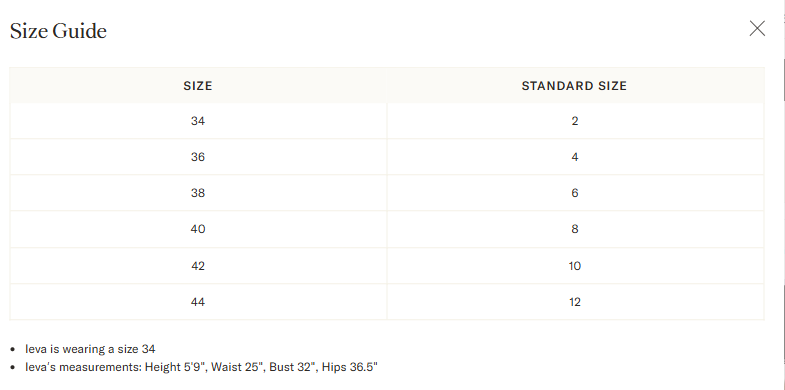Screen dimensions: 785x390
Task: Select size 42 cell
Action: (198, 266)
